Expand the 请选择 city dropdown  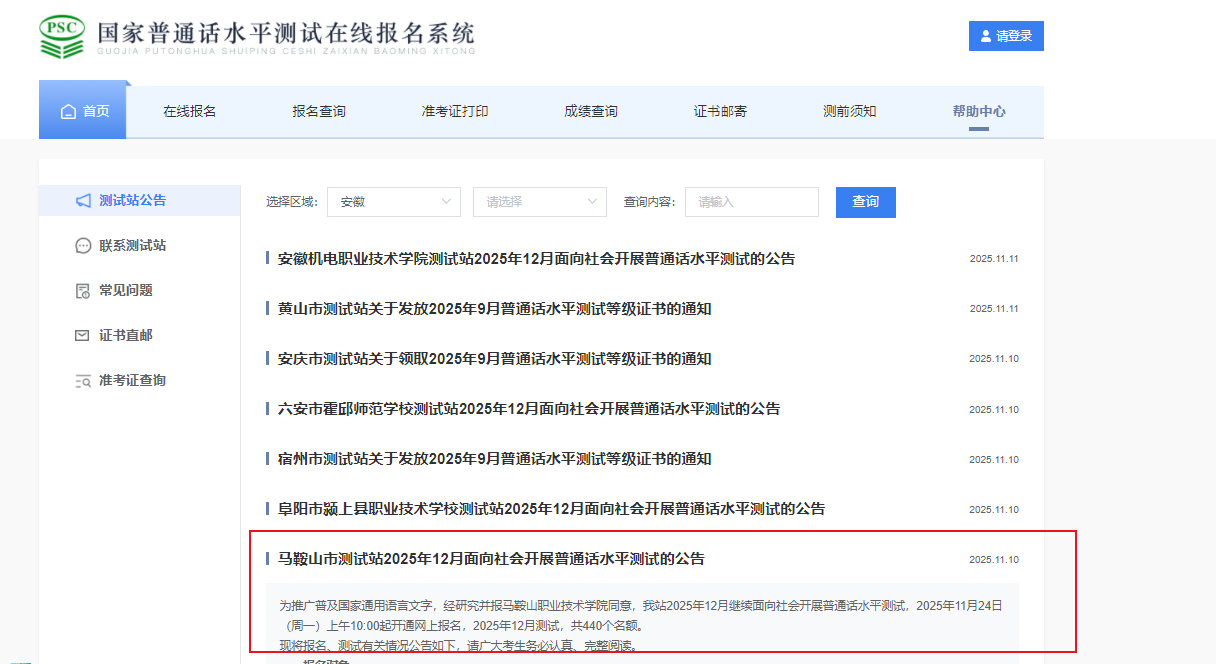[539, 202]
